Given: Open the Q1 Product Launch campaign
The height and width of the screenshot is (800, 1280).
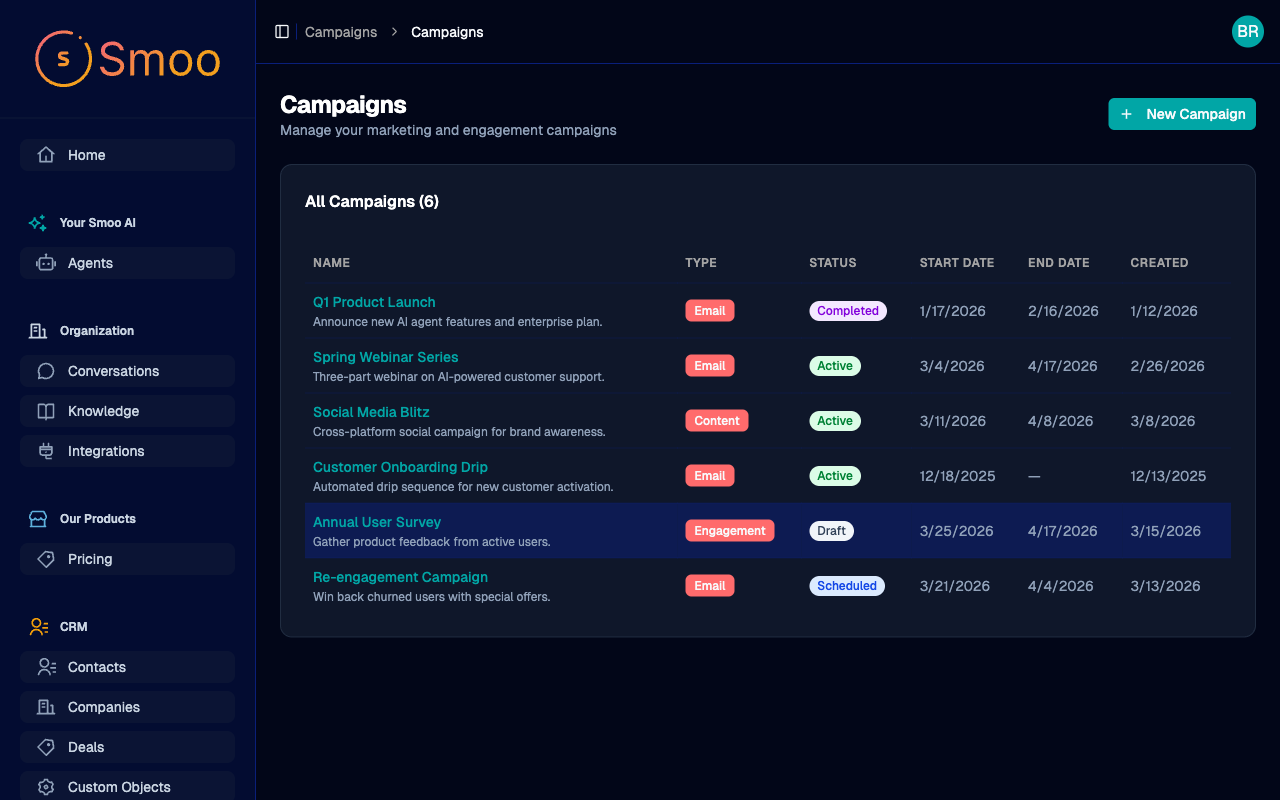Looking at the screenshot, I should click(x=374, y=302).
